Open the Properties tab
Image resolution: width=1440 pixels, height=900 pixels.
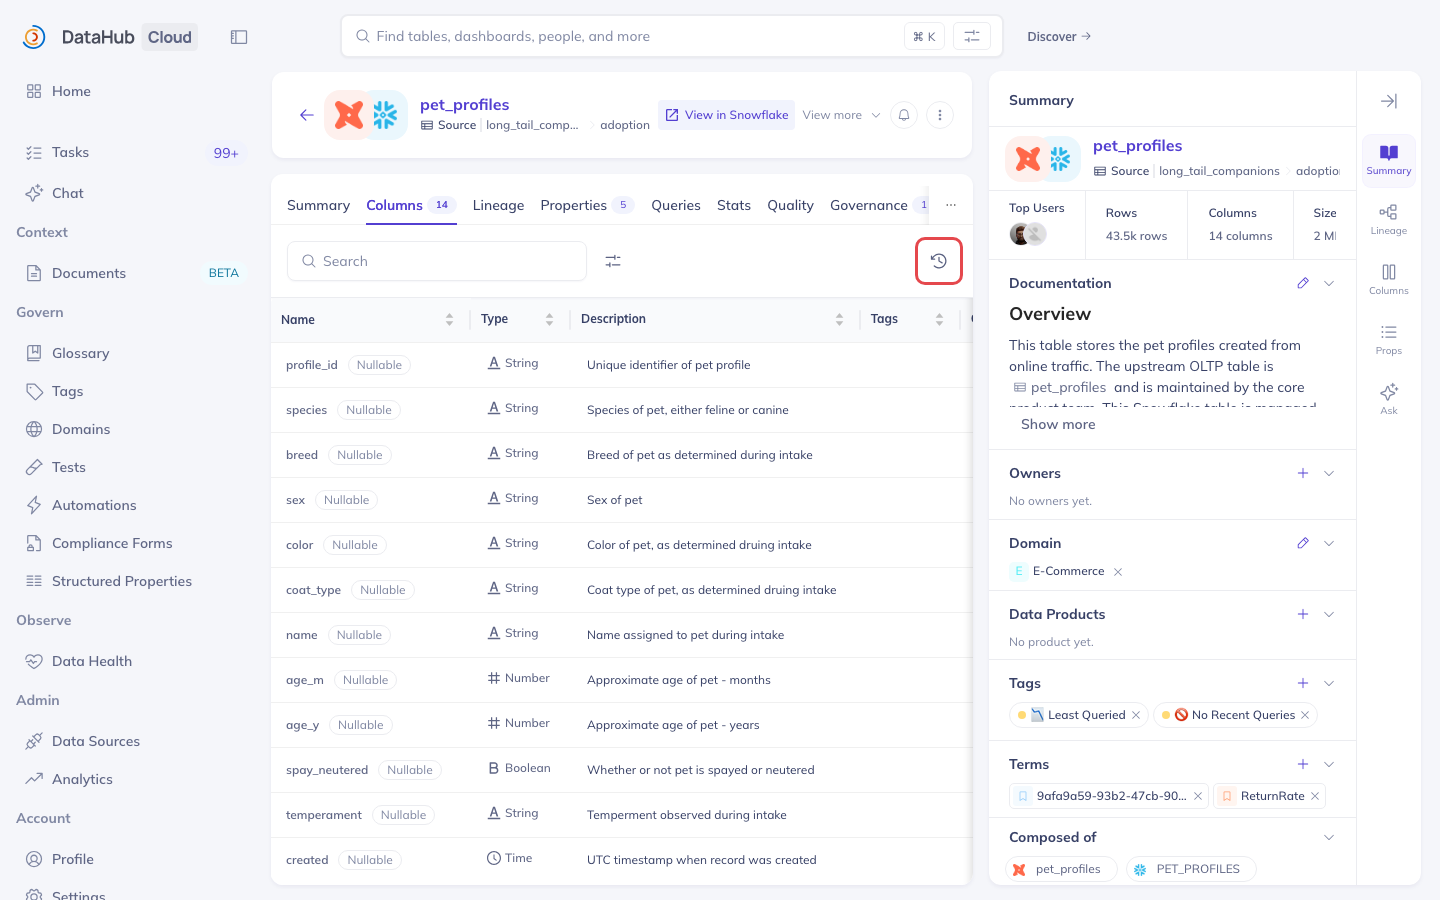(x=587, y=205)
